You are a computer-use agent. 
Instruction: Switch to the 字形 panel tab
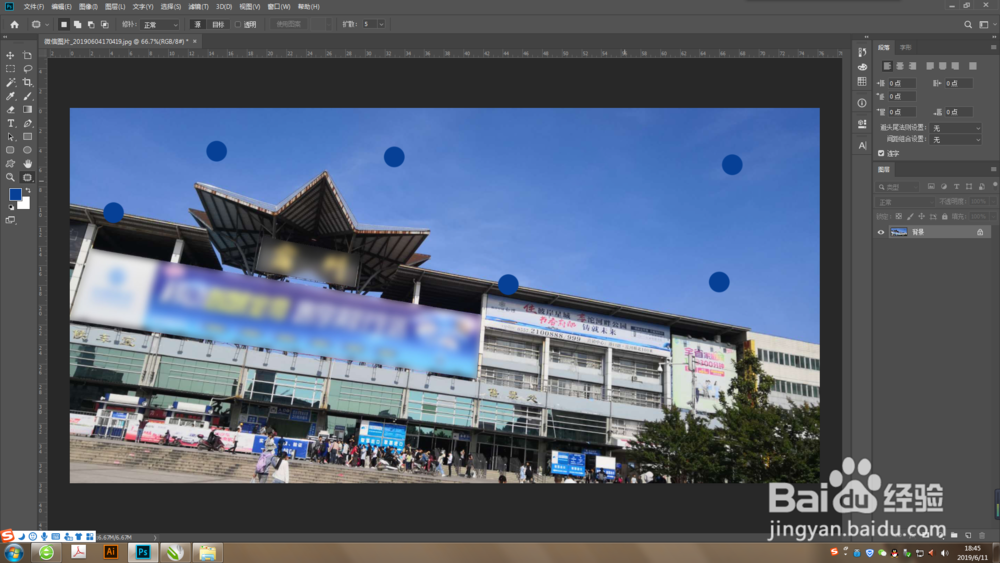906,48
